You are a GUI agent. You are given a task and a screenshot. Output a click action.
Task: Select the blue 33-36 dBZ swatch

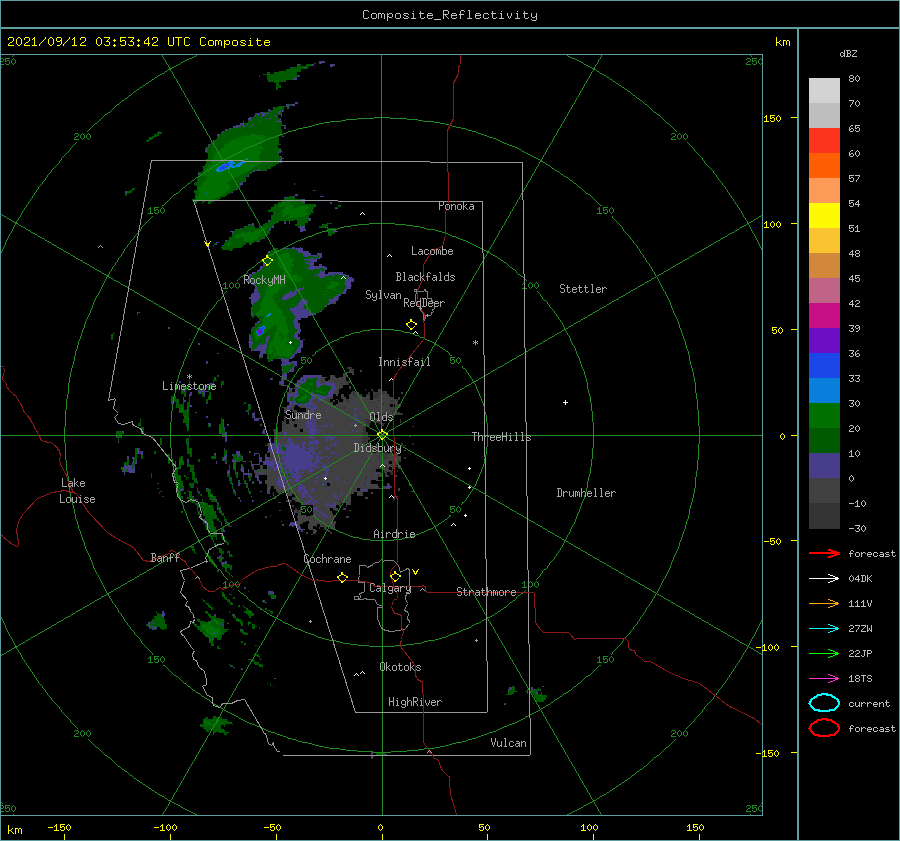(x=824, y=366)
